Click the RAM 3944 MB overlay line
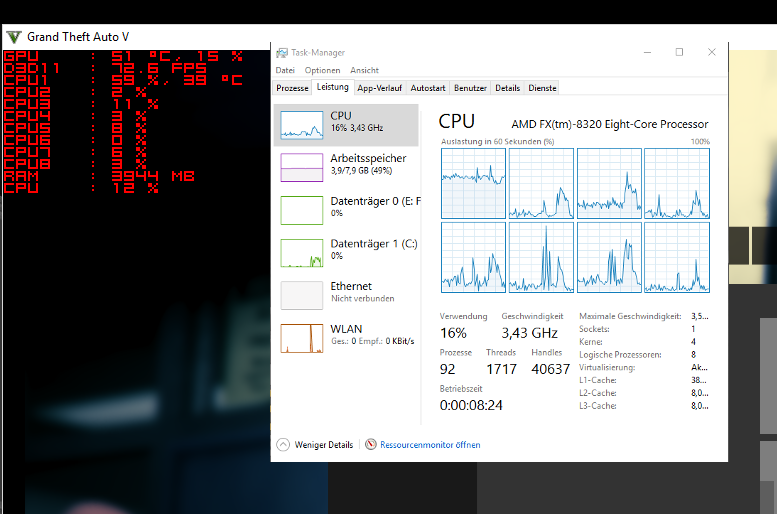This screenshot has width=777, height=514. (99, 176)
